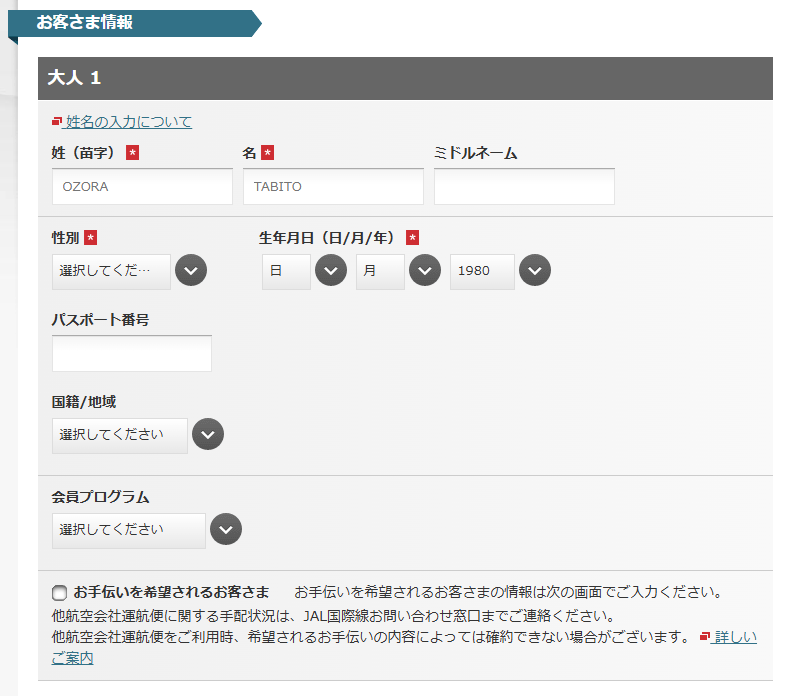This screenshot has height=696, width=786.
Task: Click the 大人 1 section header
Action: [406, 78]
